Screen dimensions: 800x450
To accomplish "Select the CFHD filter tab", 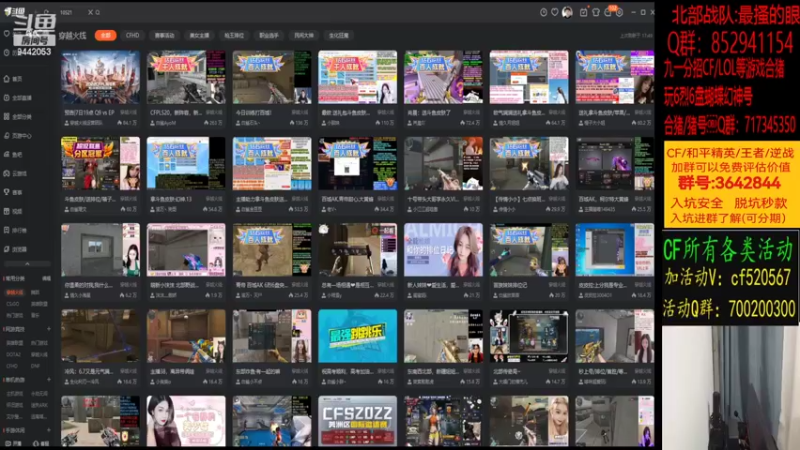I will click(x=133, y=35).
